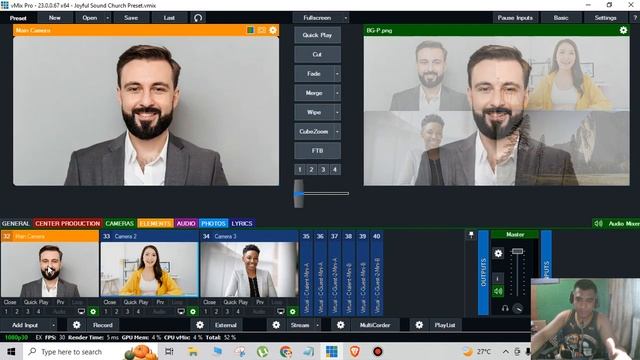This screenshot has width=640, height=360.
Task: Open Chrome from the Windows taskbar
Action: point(286,351)
